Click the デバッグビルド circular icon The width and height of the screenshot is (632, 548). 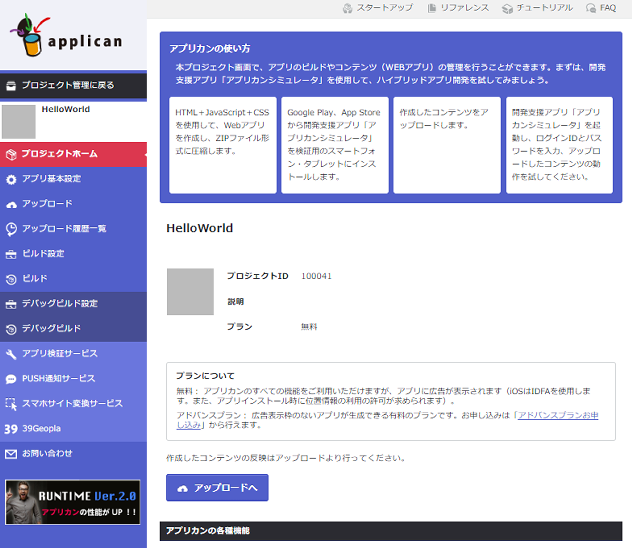[x=11, y=329]
